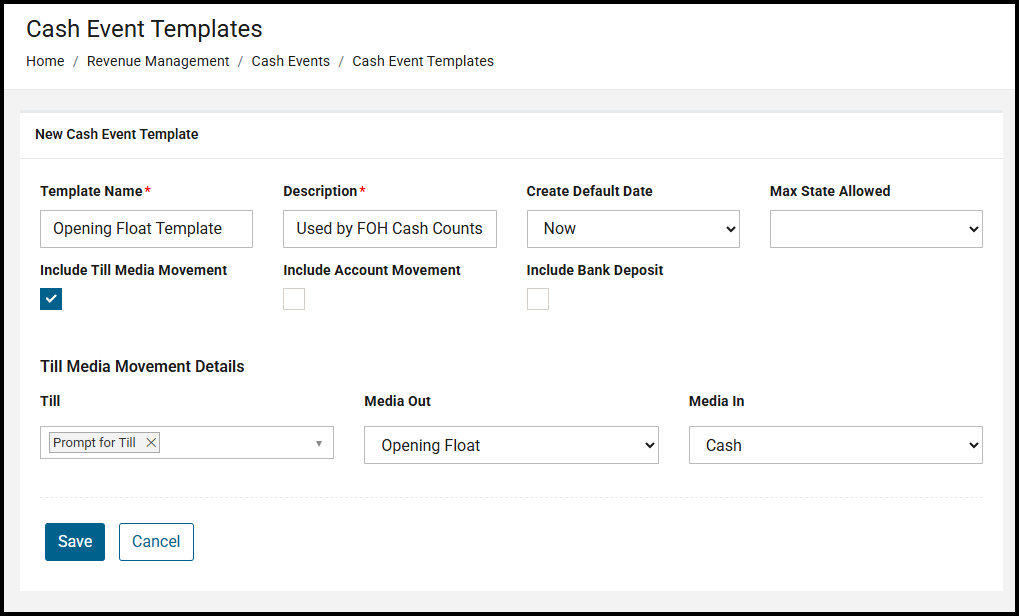Click the Media Out label
1019x616 pixels.
coord(398,402)
